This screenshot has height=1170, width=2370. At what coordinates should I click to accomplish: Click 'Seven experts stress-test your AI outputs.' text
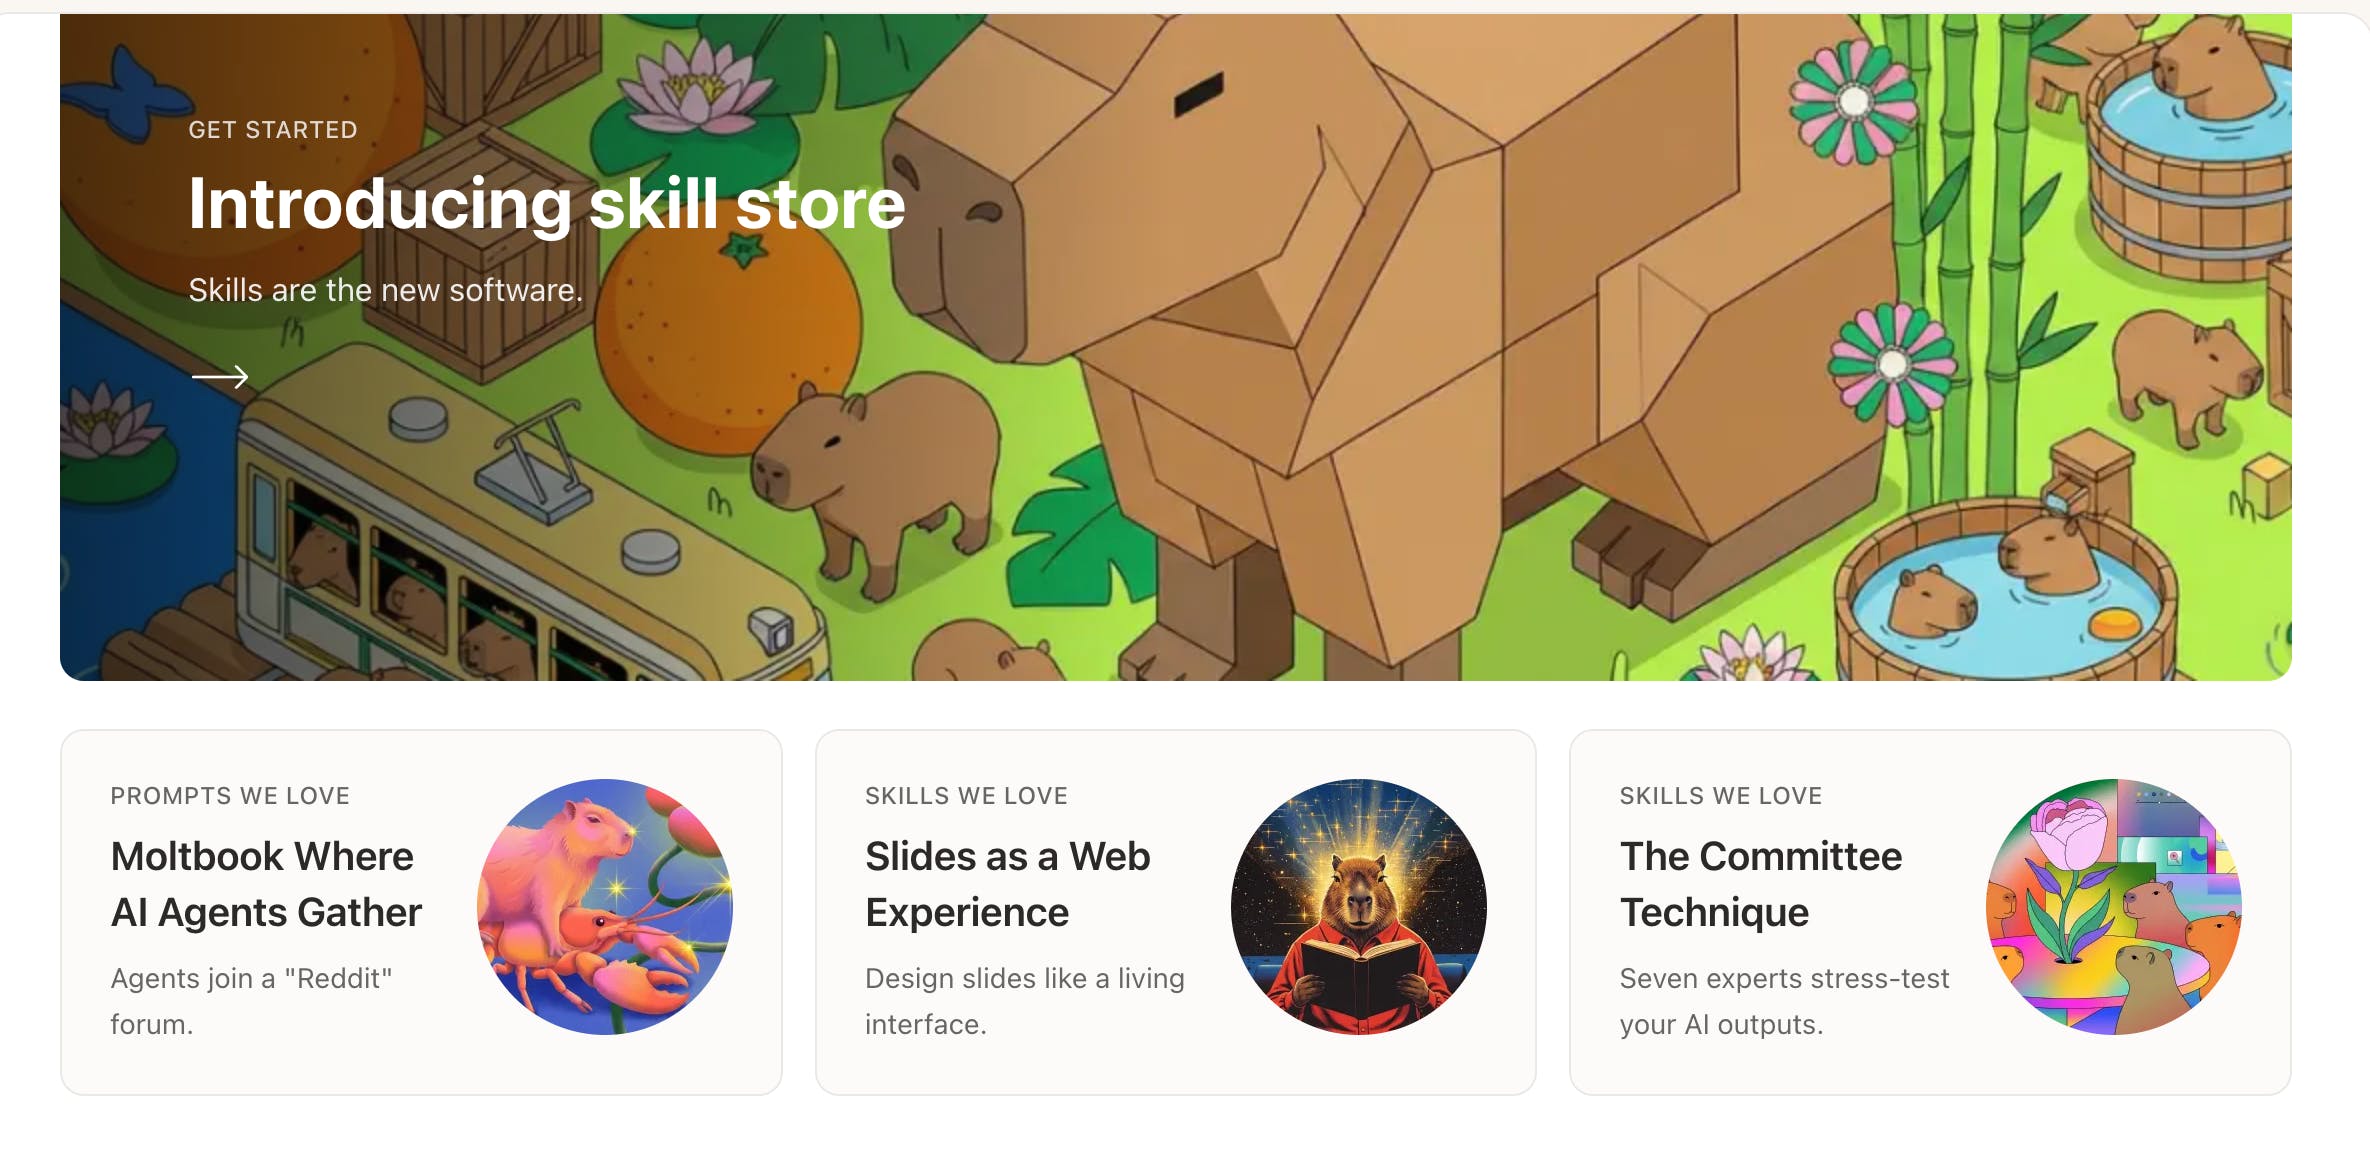point(1785,1001)
